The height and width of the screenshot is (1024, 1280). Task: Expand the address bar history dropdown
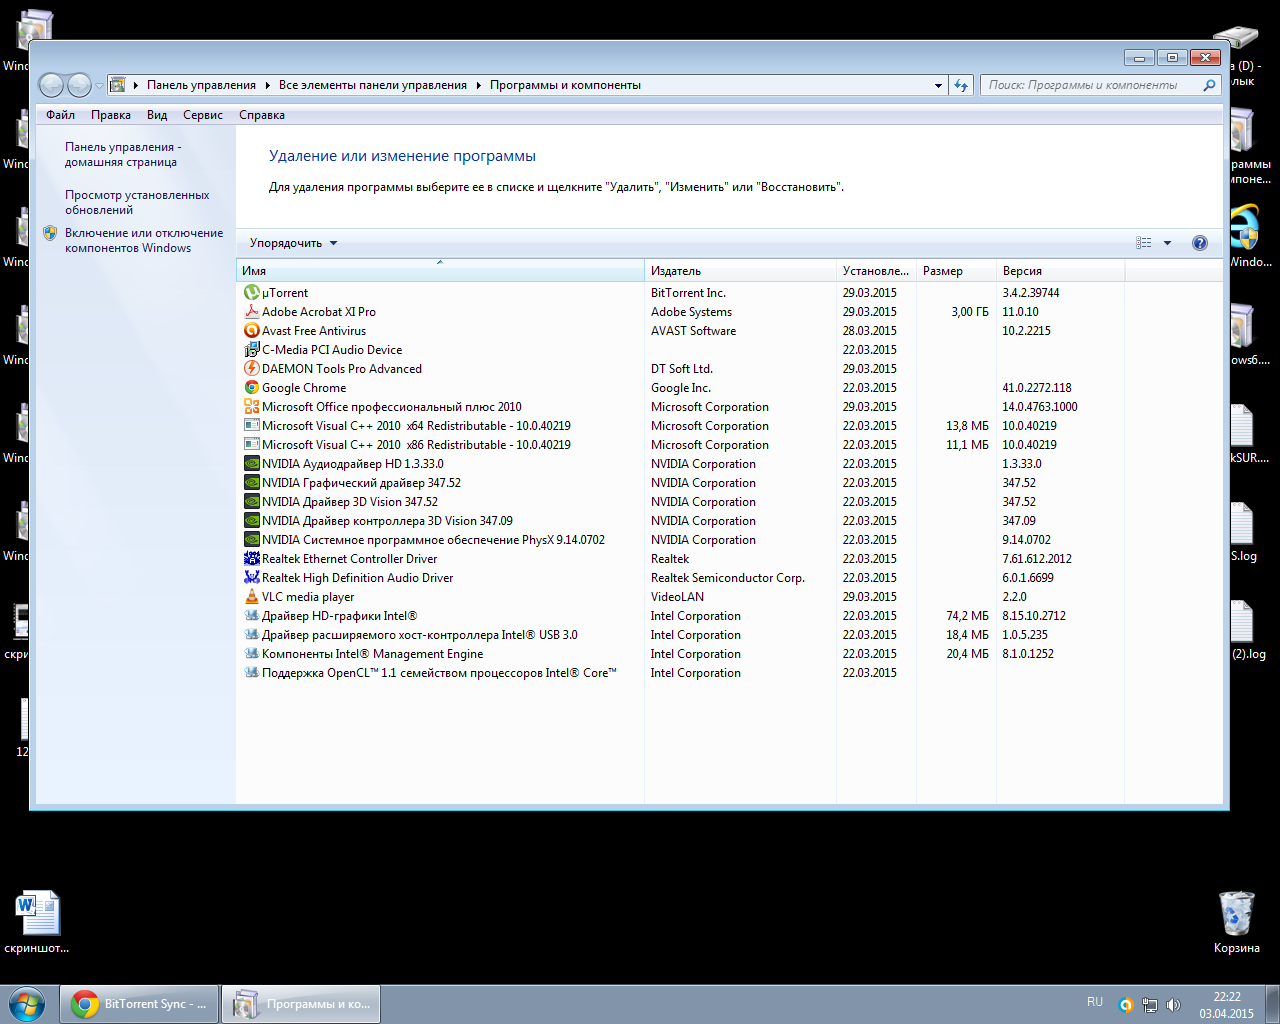coord(938,85)
